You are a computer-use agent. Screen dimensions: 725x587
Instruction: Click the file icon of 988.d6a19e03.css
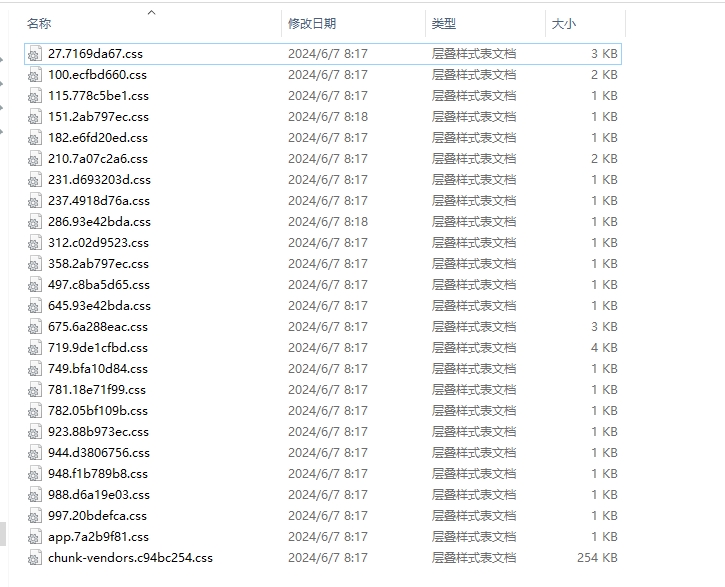tap(34, 495)
